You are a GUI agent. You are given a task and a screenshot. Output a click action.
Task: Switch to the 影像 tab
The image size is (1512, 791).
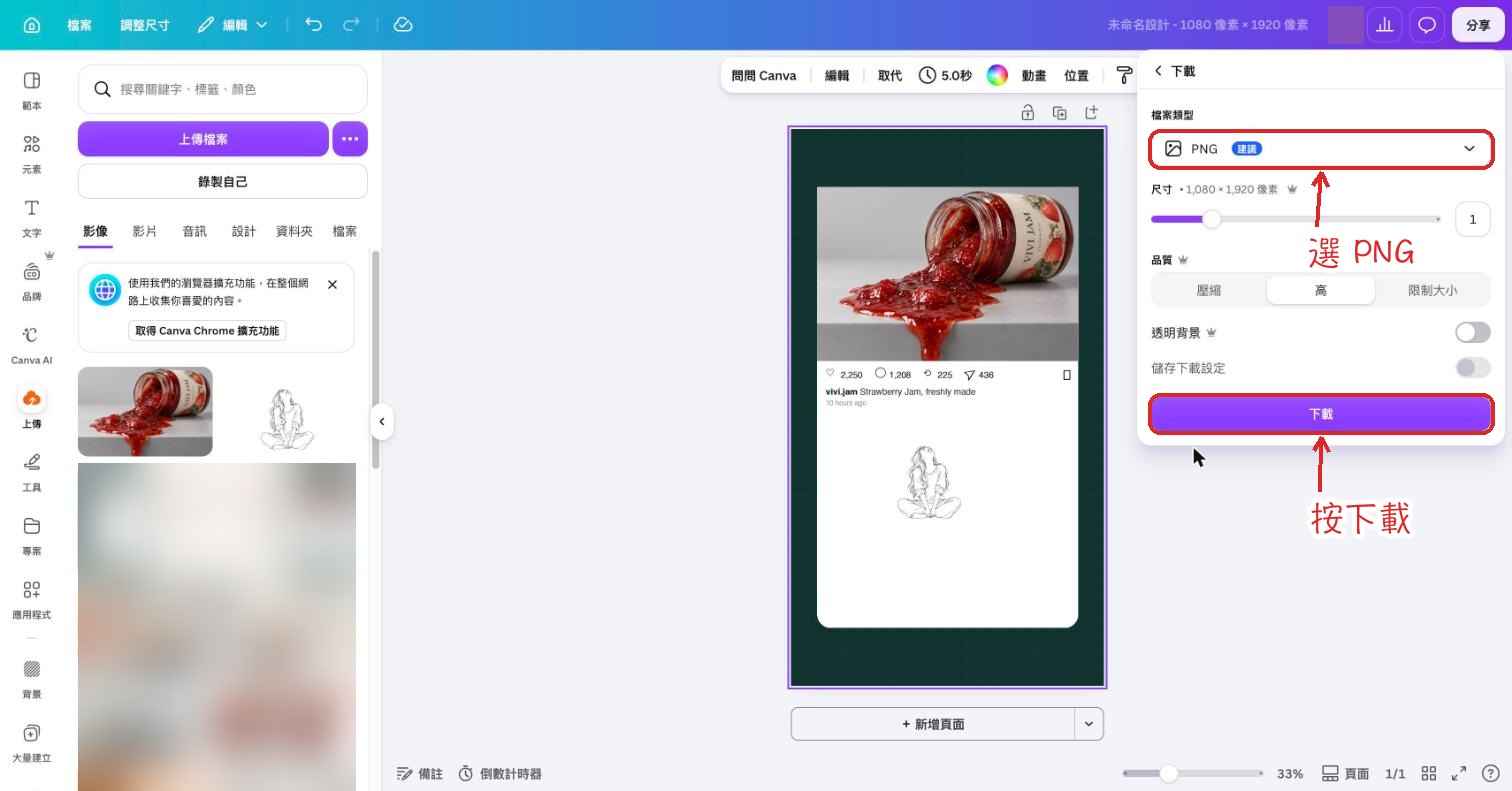[95, 231]
